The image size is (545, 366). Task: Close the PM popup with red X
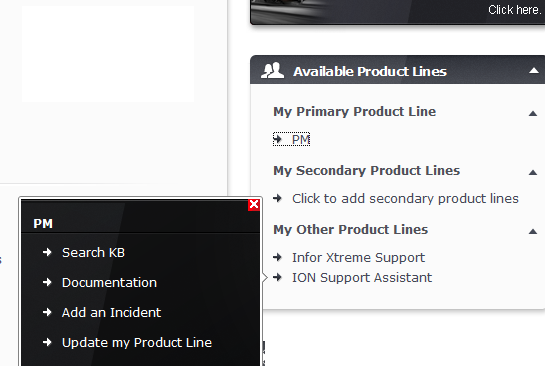(x=254, y=204)
